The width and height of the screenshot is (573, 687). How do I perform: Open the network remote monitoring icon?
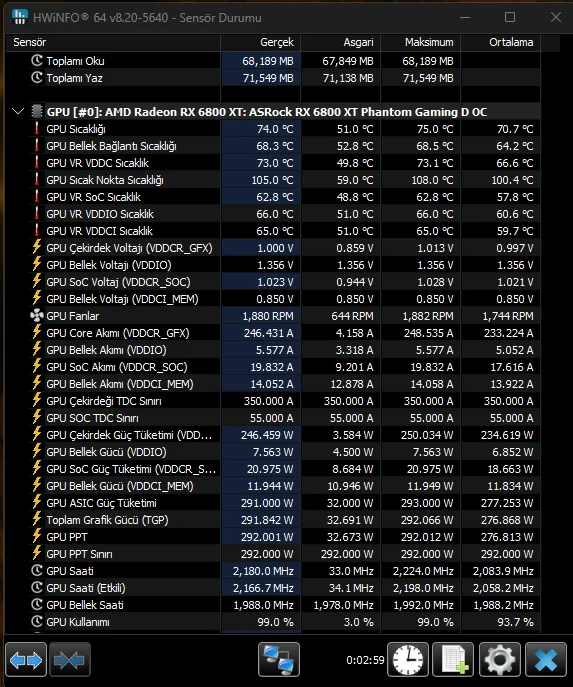point(279,659)
